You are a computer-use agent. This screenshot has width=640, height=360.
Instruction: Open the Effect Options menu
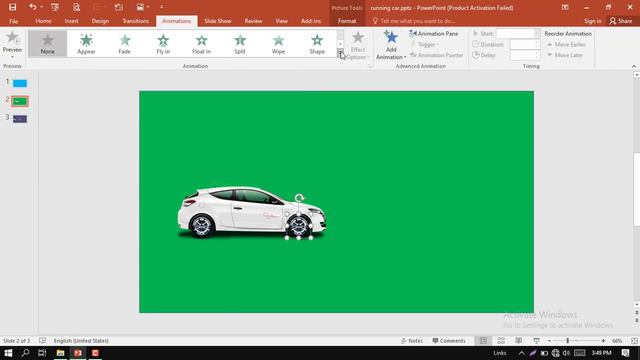point(358,45)
